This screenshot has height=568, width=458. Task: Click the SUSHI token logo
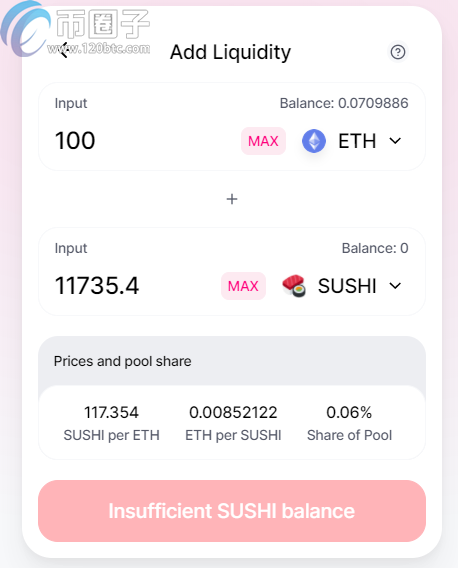[x=294, y=286]
